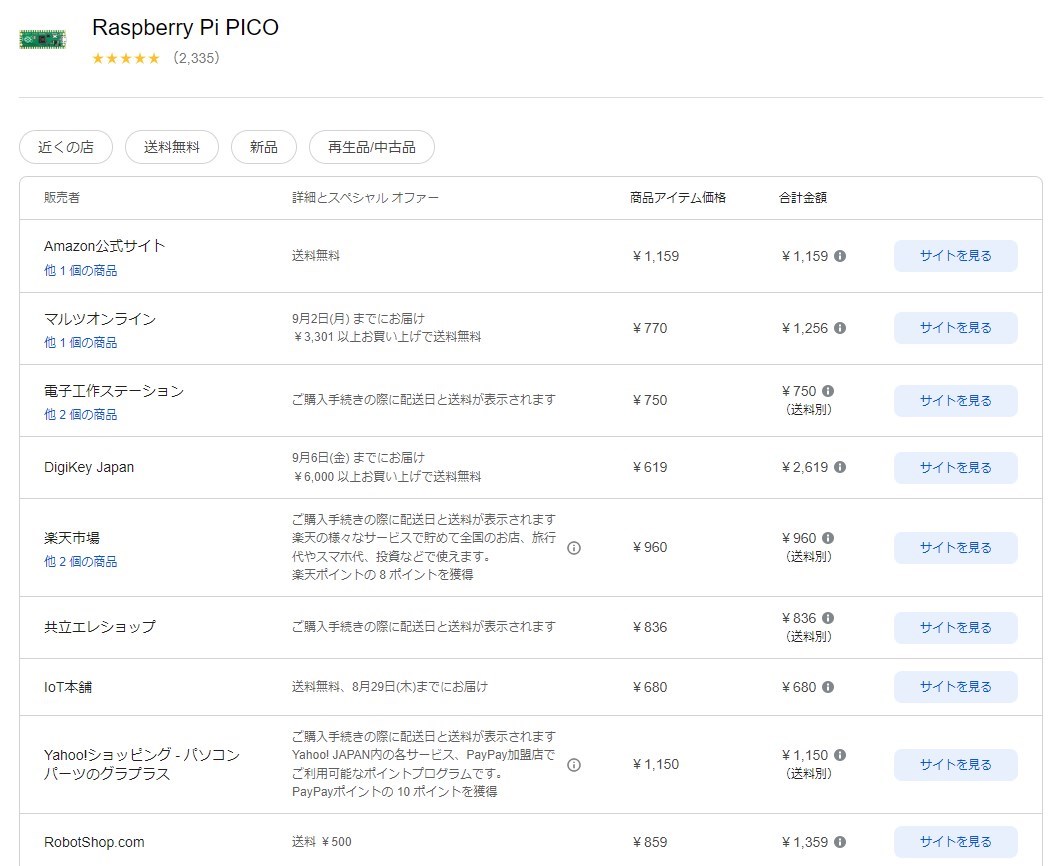Click the Raspberry Pi Pico product thumbnail
This screenshot has width=1064, height=866.
(x=43, y=39)
